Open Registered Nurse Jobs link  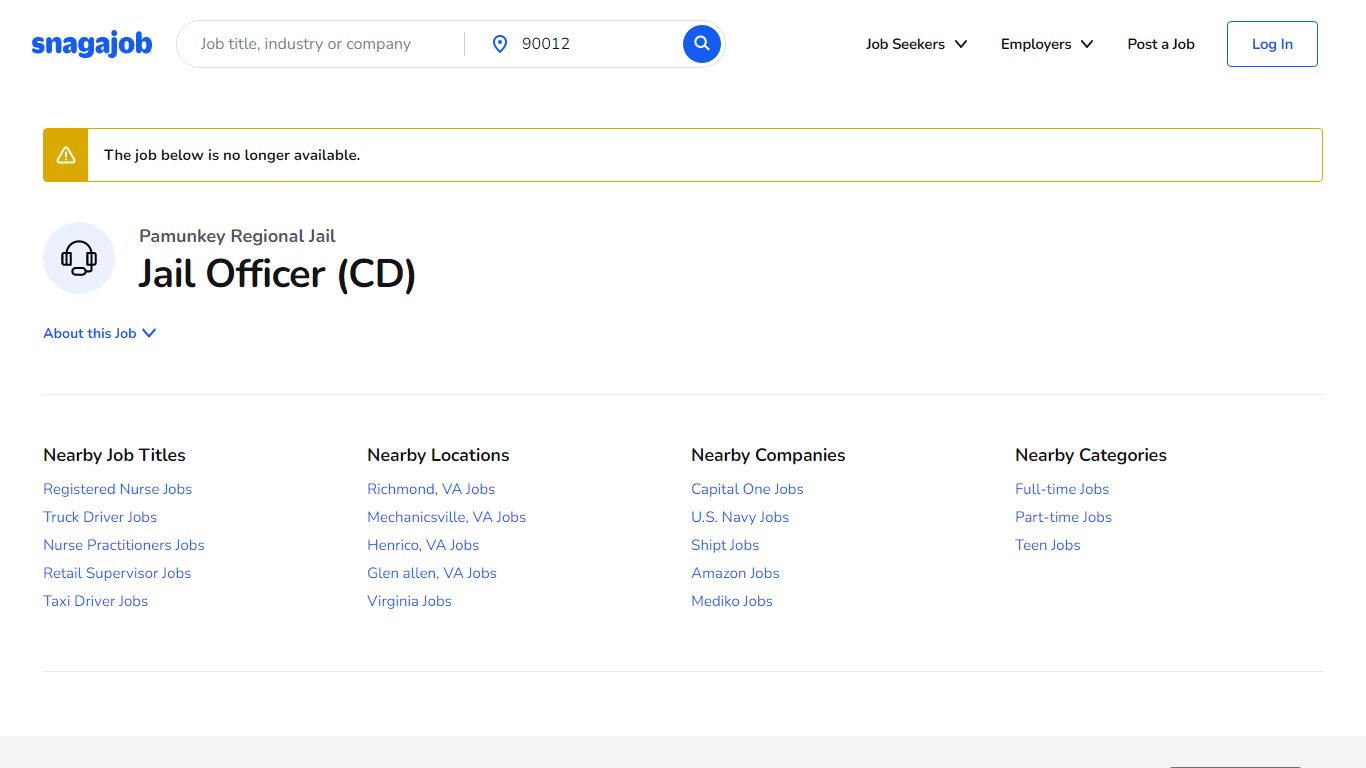[118, 489]
